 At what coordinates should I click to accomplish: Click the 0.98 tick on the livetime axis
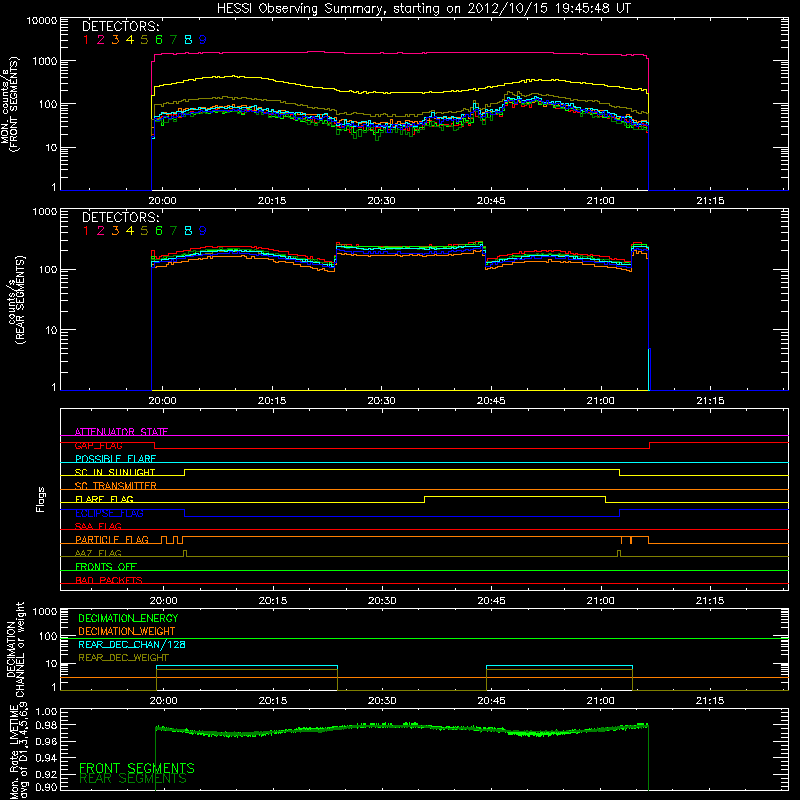[x=46, y=726]
